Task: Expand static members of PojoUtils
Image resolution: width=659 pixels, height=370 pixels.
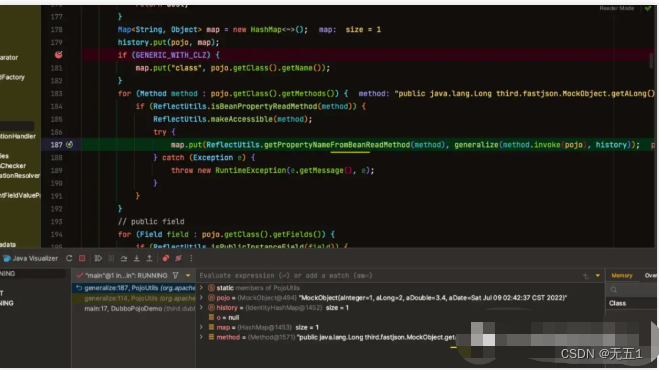Action: pos(201,288)
